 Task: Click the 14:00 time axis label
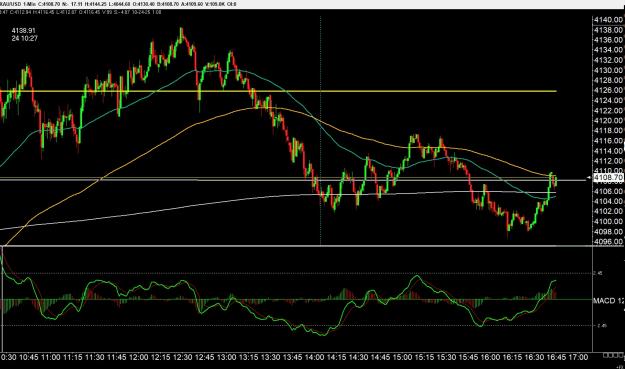click(x=314, y=357)
